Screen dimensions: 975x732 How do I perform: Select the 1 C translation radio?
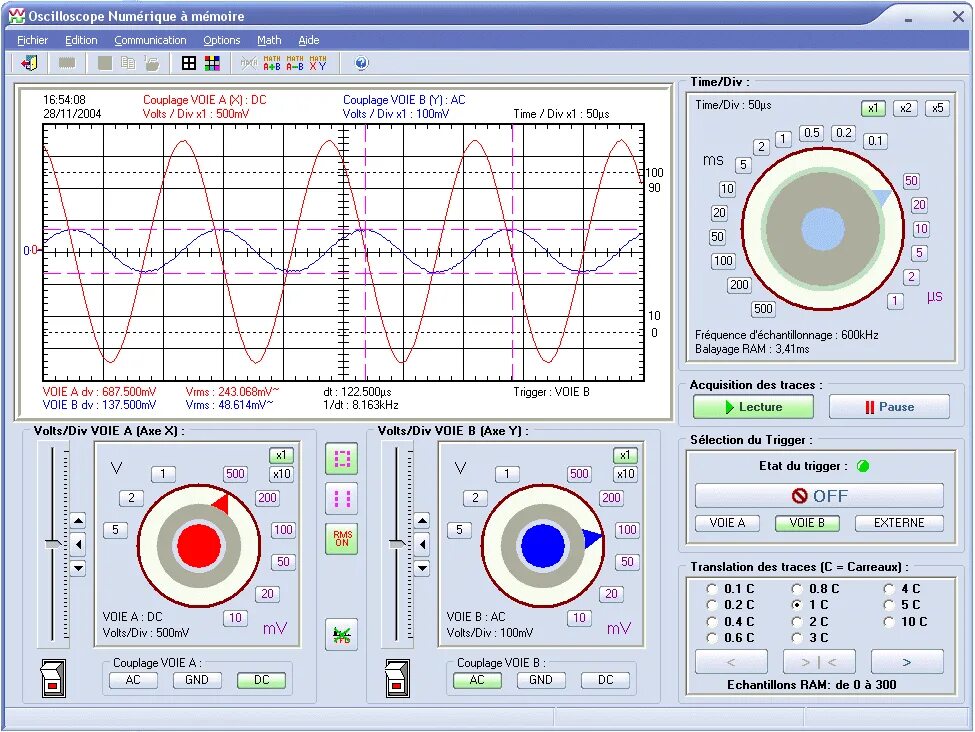(x=797, y=605)
